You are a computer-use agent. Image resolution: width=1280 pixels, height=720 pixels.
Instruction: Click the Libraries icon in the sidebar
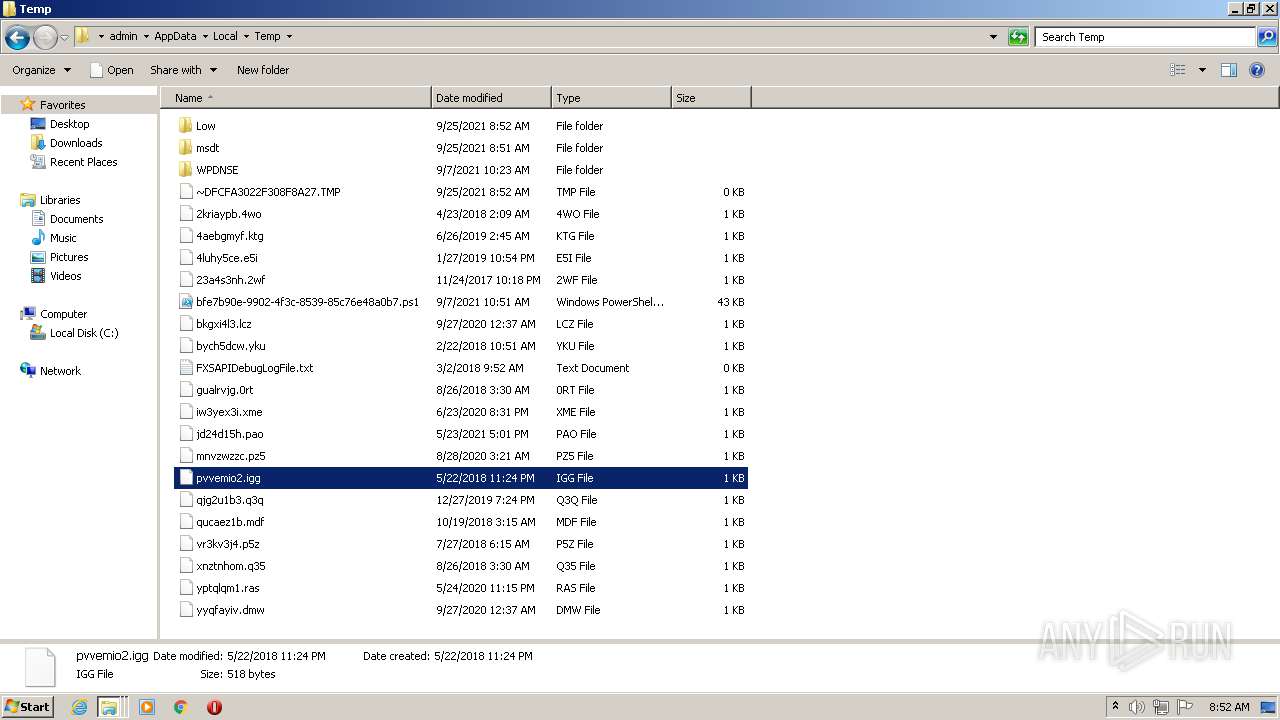(x=28, y=200)
